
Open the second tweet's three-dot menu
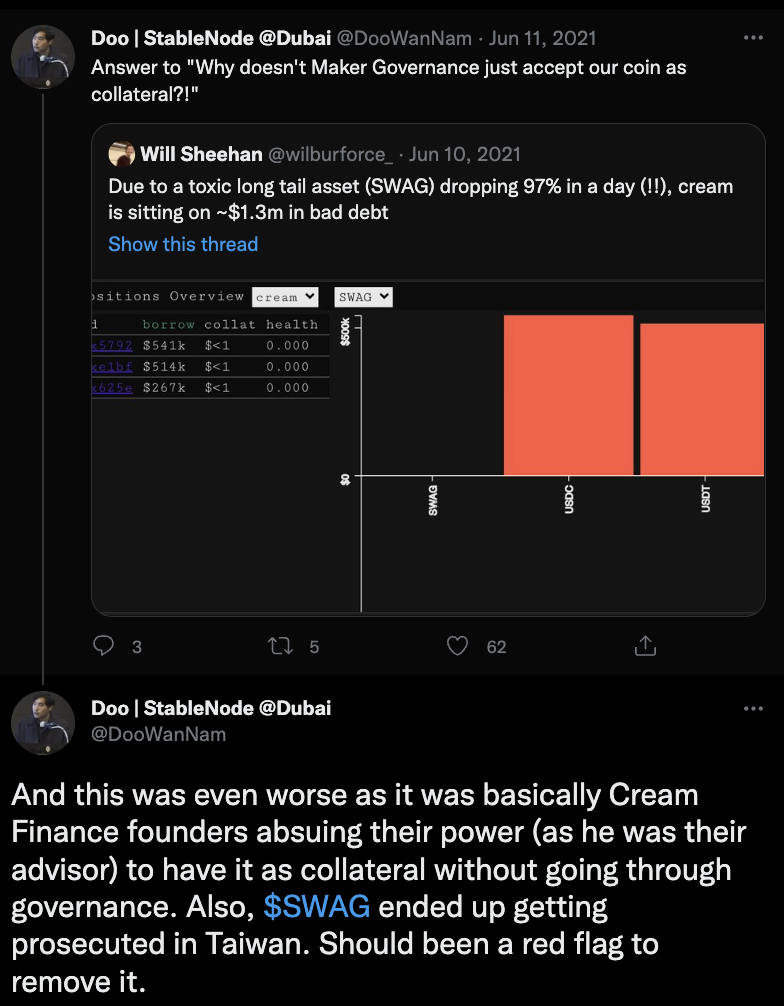tap(753, 708)
